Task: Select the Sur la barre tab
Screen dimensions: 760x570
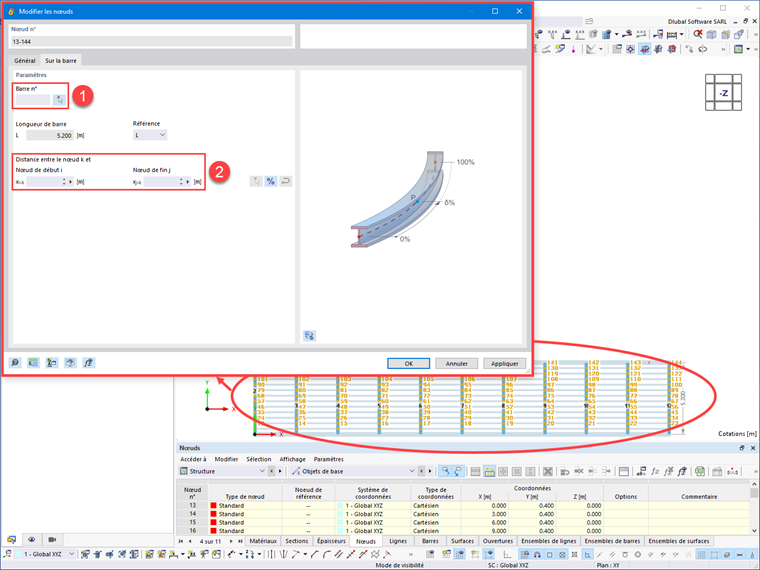Action: point(61,61)
